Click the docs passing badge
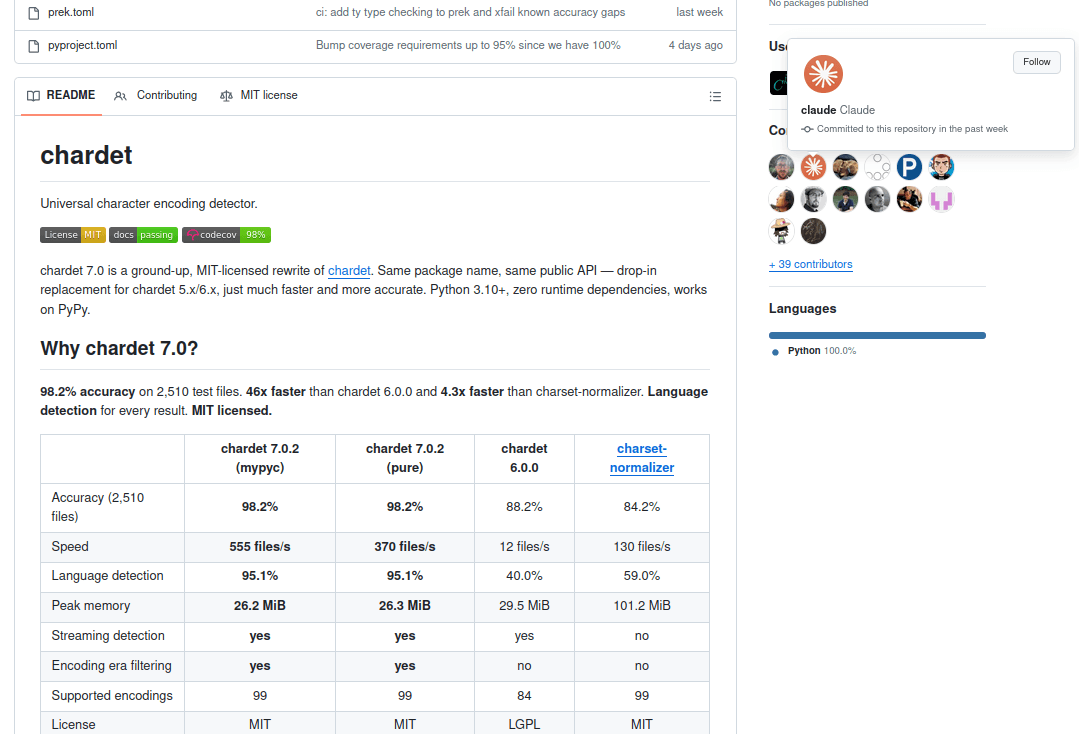1079x734 pixels. point(143,235)
